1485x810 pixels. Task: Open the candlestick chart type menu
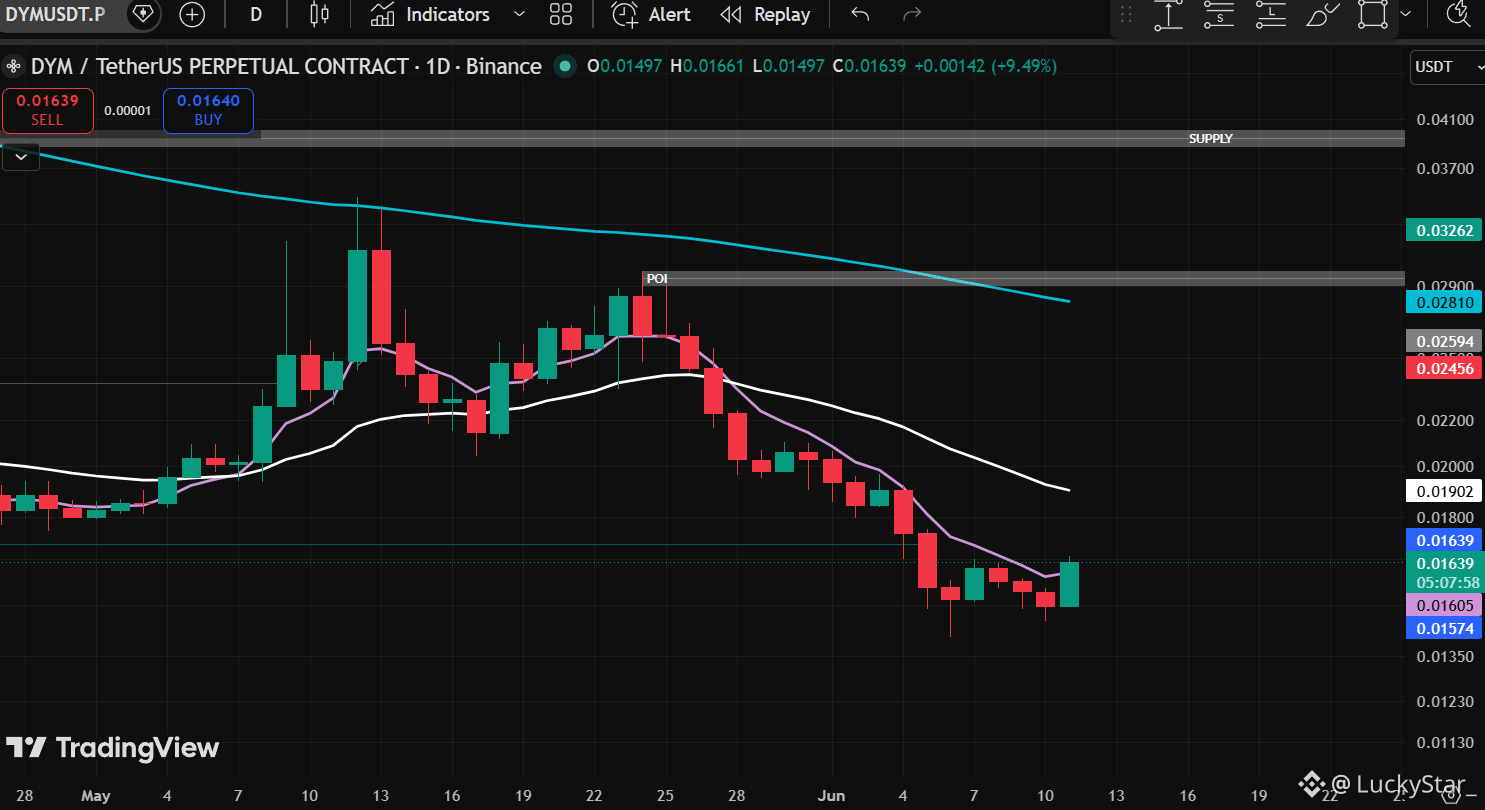(319, 14)
